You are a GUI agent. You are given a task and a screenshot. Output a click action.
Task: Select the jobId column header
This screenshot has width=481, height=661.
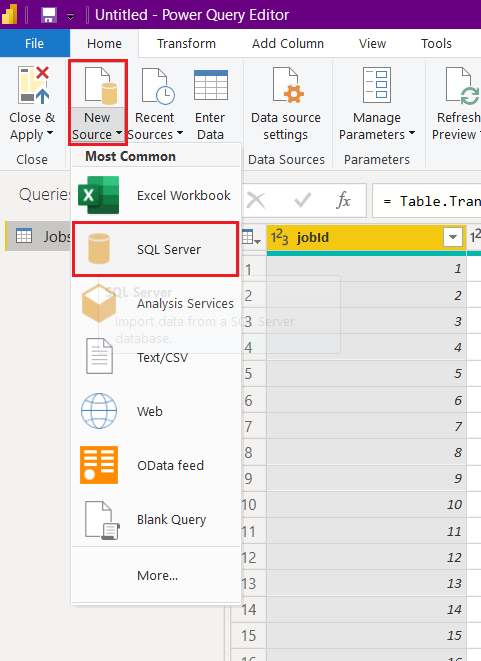pyautogui.click(x=366, y=238)
